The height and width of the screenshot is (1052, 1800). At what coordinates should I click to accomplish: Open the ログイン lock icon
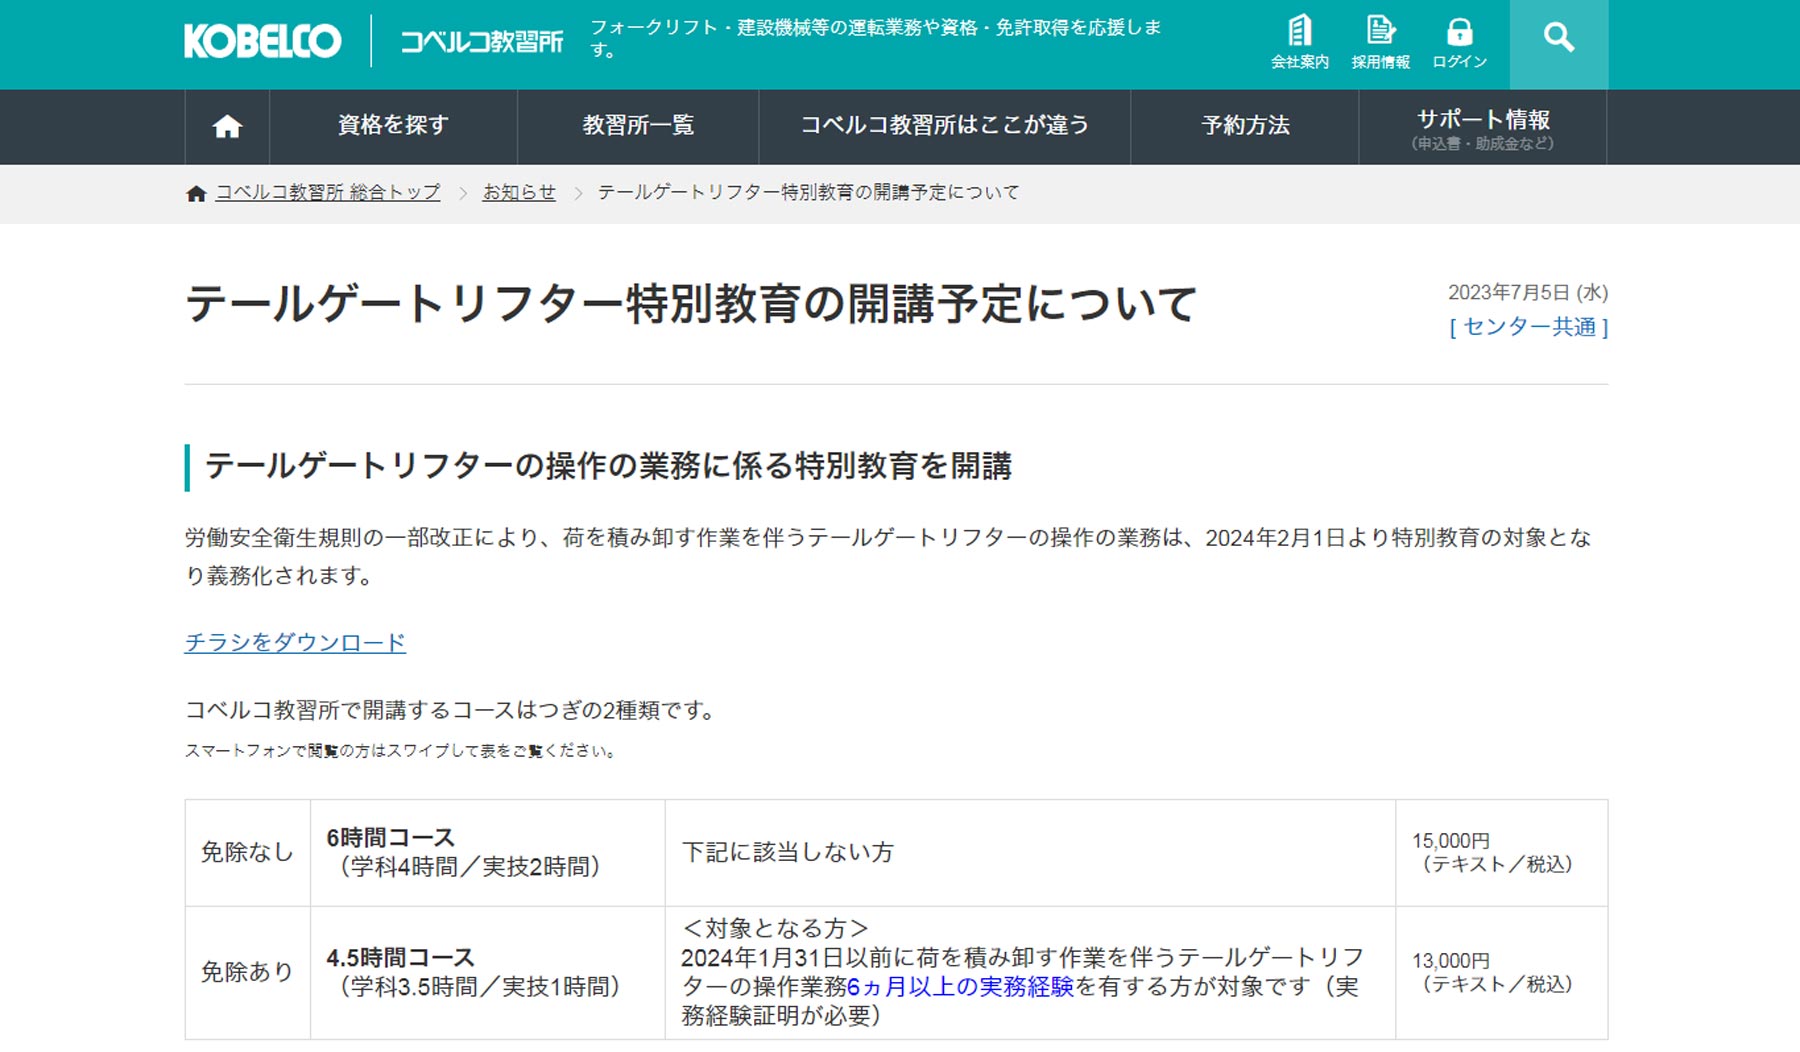coord(1459,42)
